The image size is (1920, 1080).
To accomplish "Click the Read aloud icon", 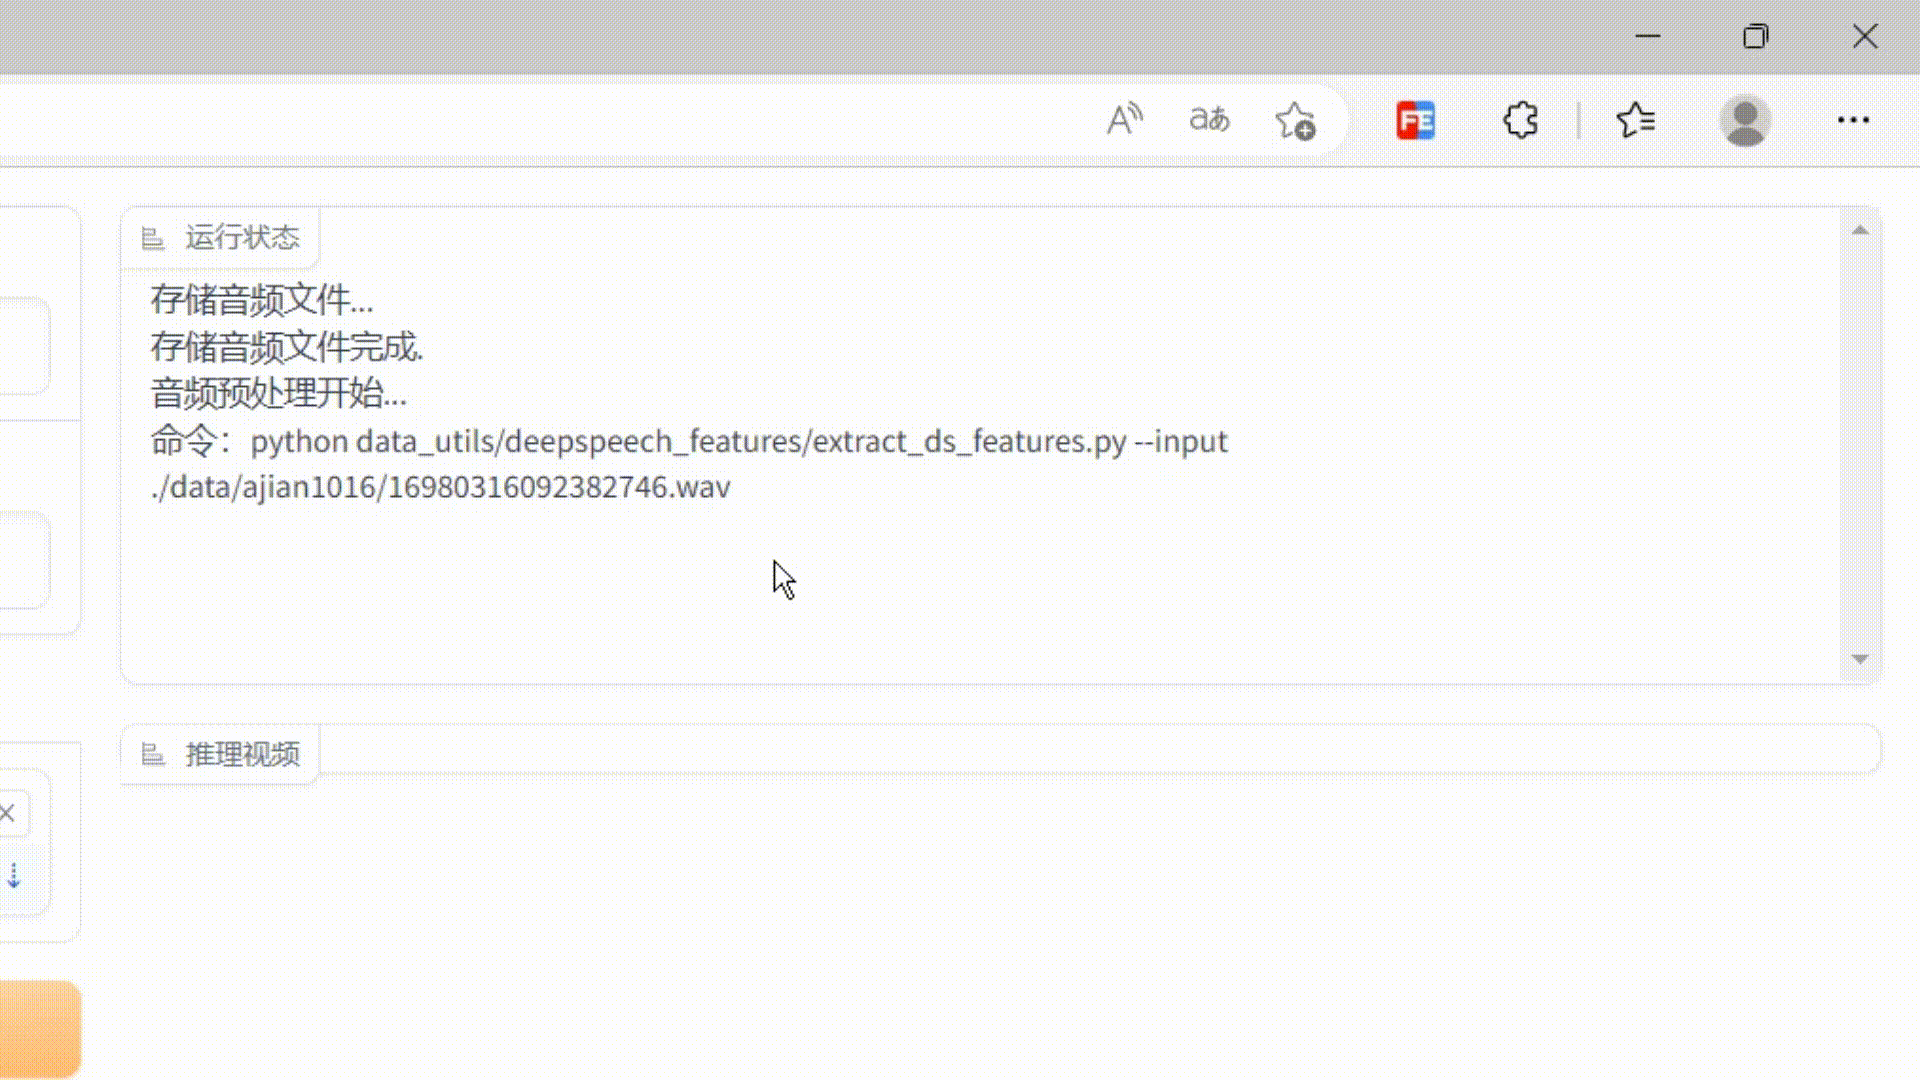I will 1124,120.
